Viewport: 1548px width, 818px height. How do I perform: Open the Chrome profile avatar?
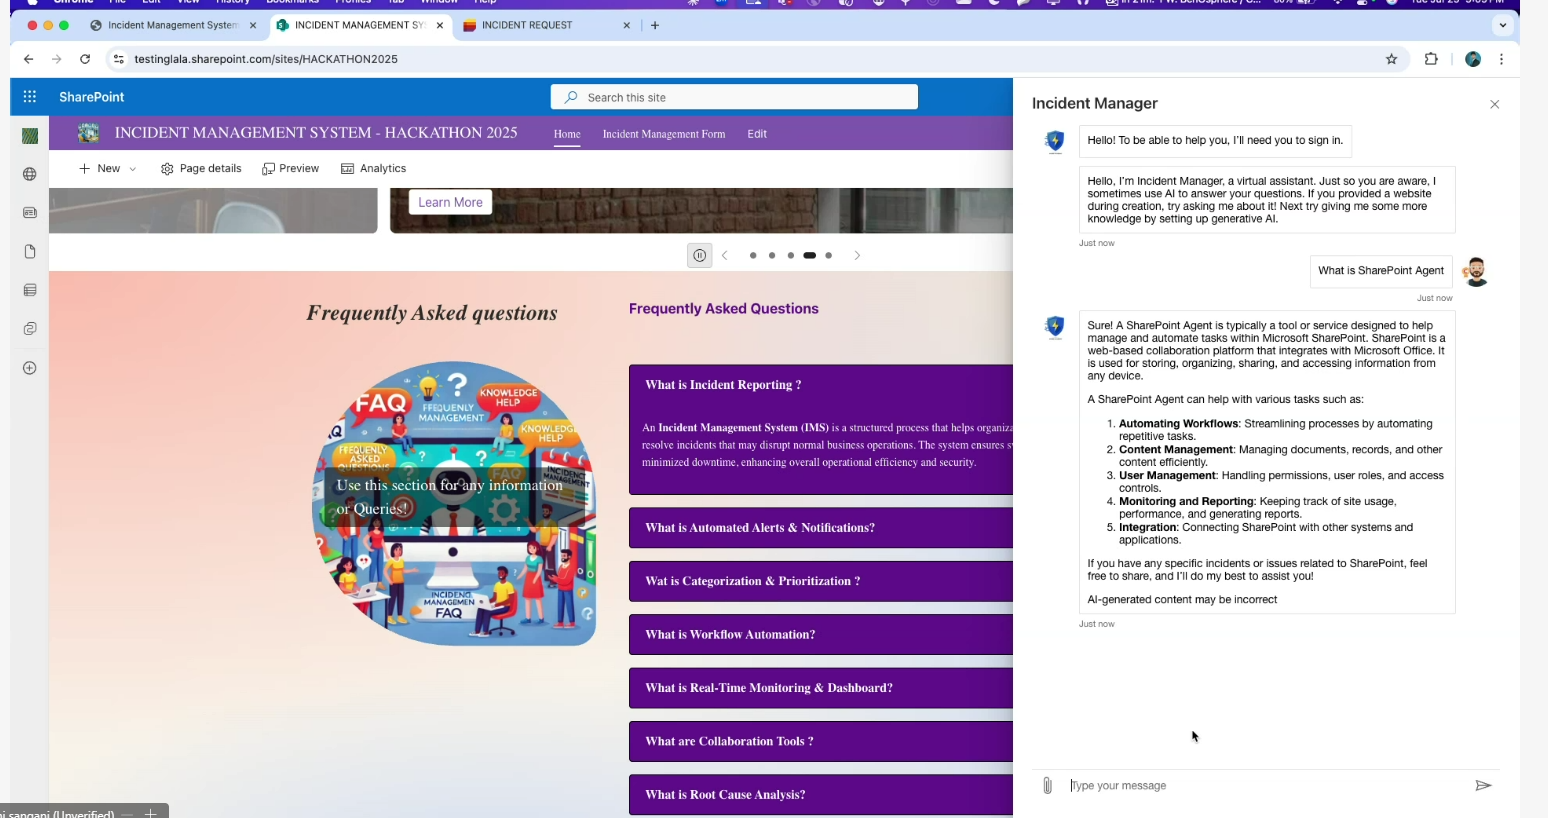point(1473,59)
